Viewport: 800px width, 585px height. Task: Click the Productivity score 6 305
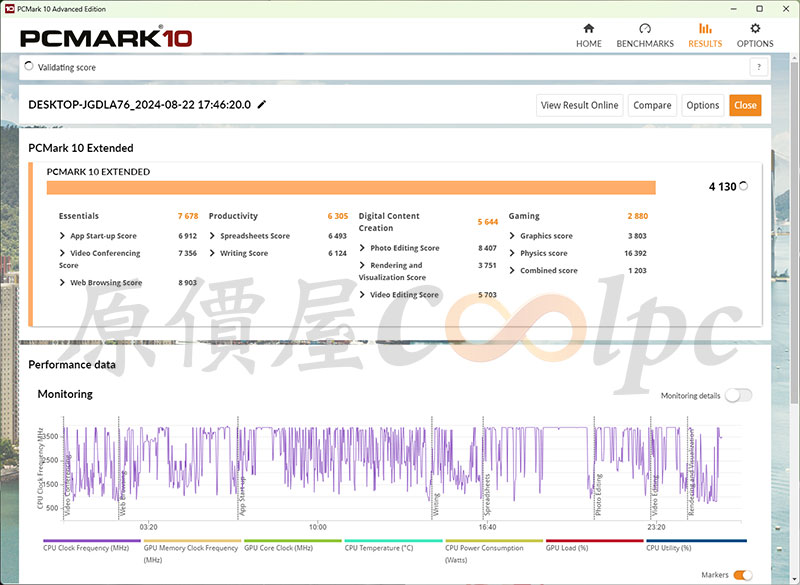coord(338,216)
